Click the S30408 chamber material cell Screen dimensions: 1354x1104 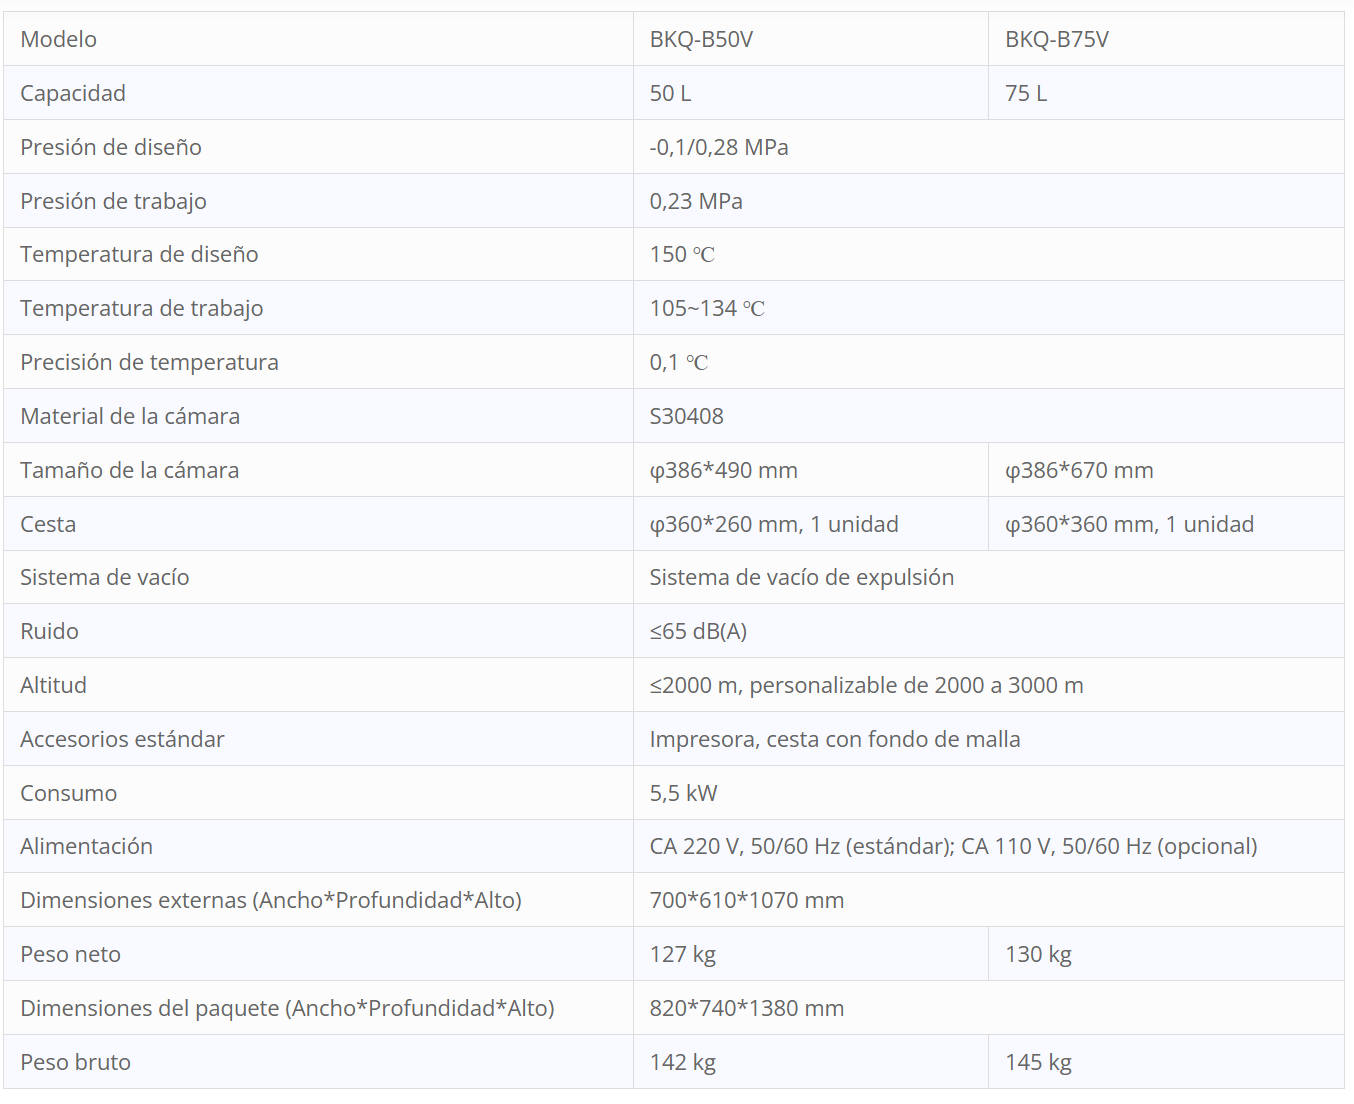tap(686, 417)
